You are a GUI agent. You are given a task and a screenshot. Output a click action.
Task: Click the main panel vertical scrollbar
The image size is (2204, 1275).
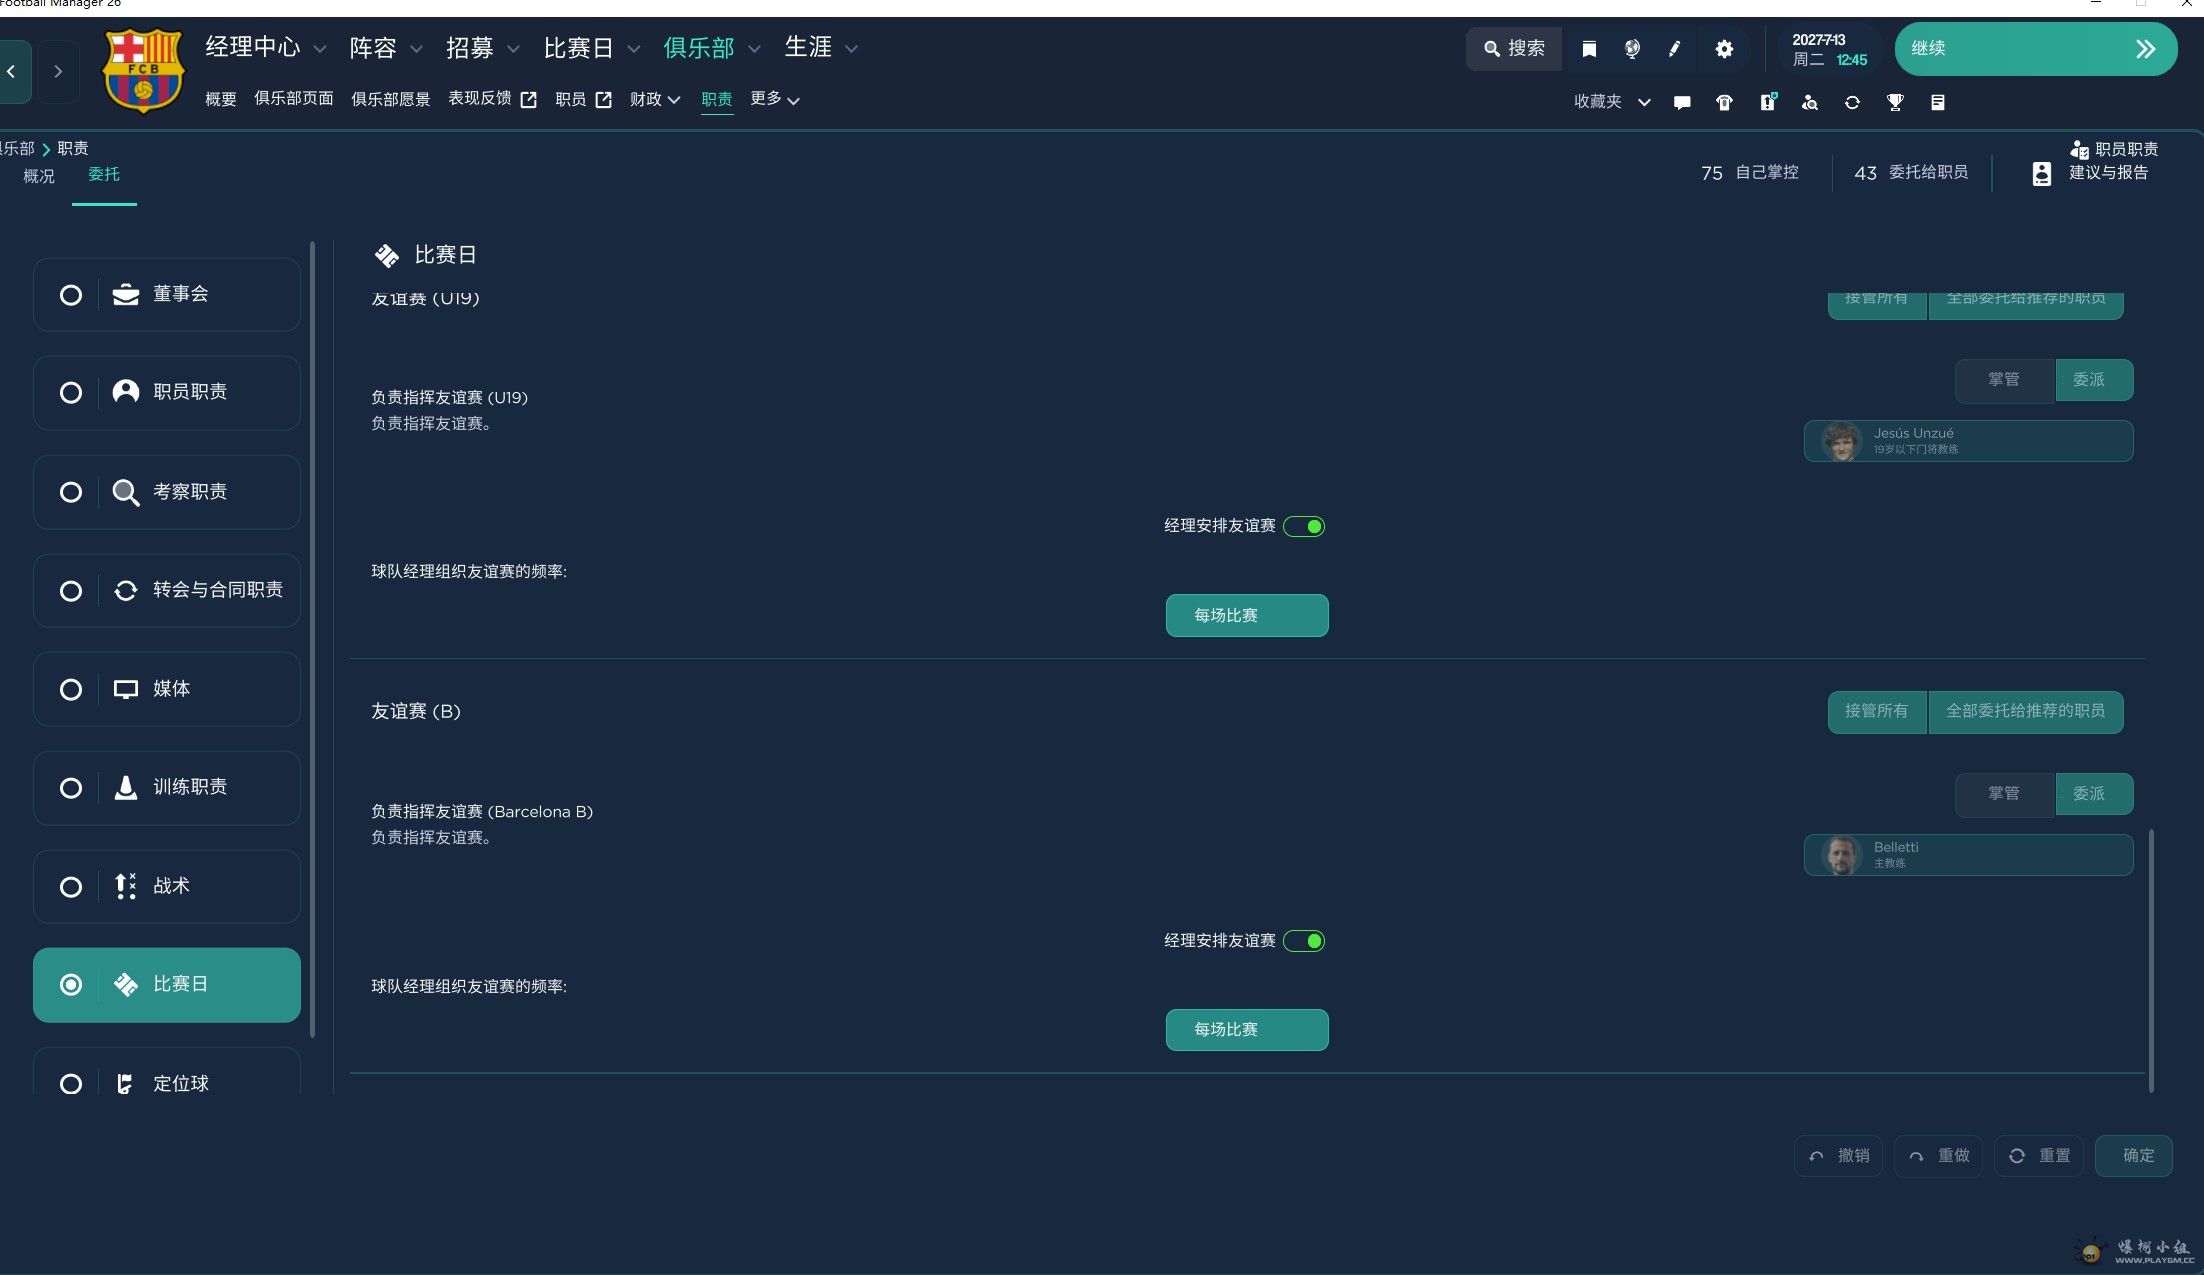2151,960
